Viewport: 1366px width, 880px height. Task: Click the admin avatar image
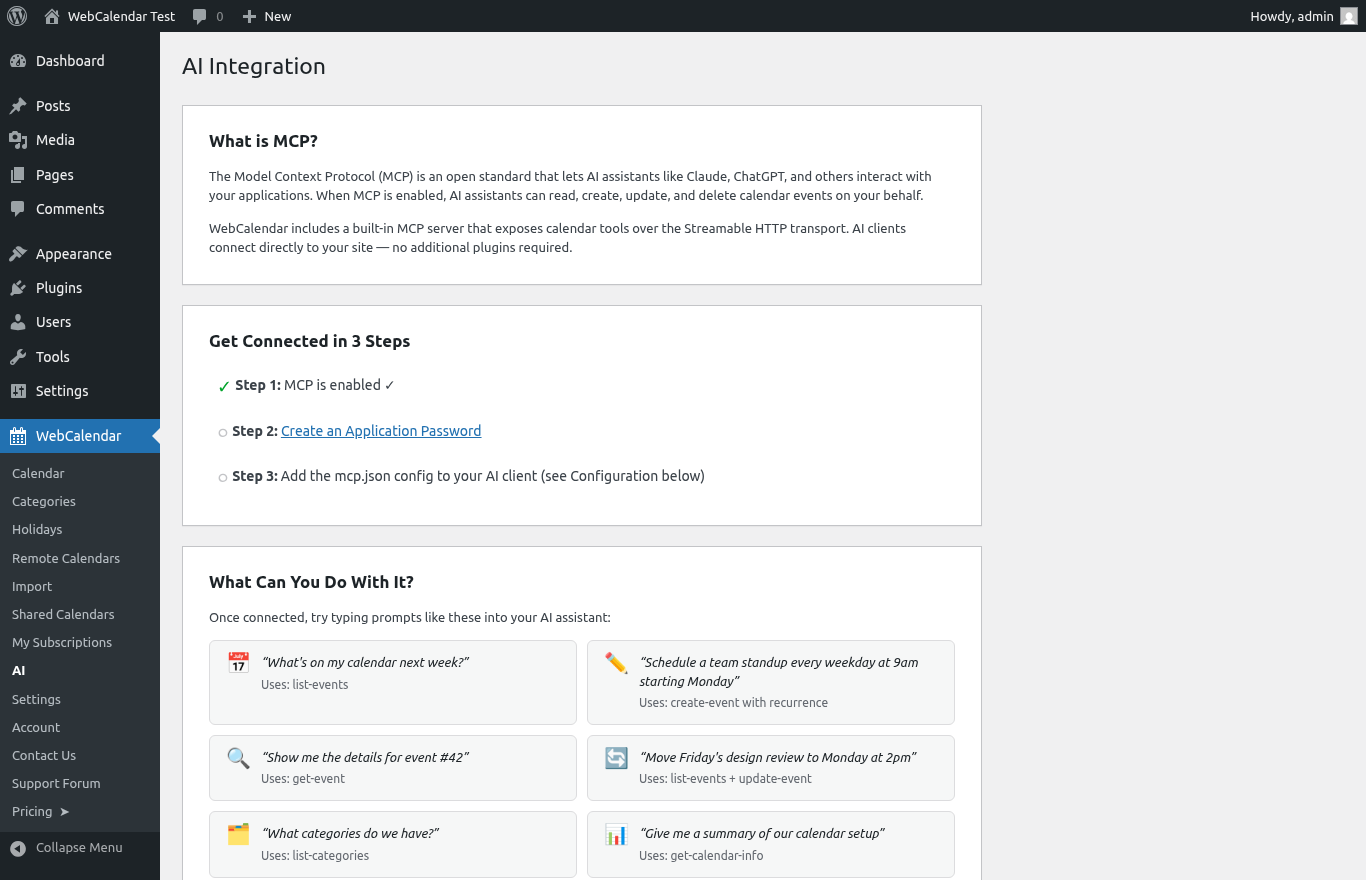(1349, 16)
